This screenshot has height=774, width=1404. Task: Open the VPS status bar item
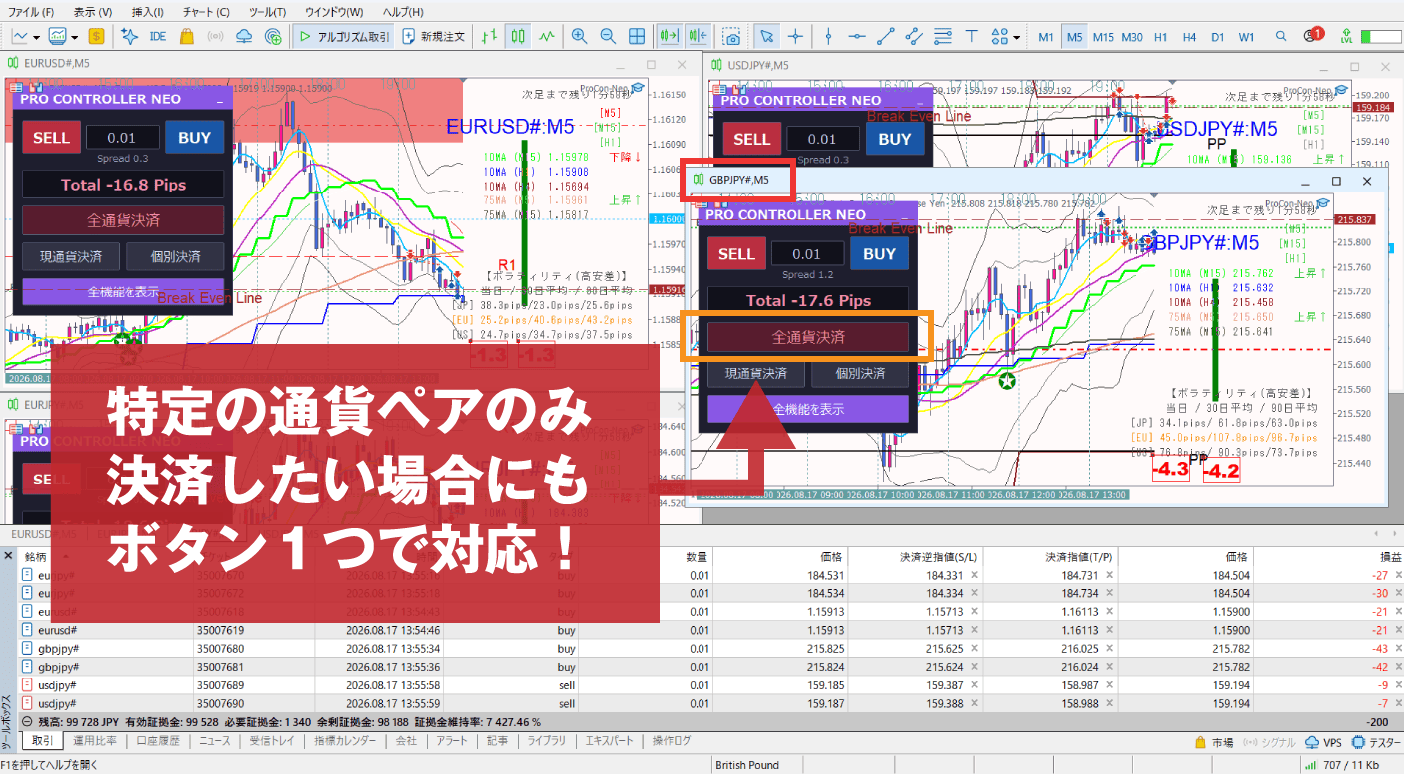point(1322,742)
